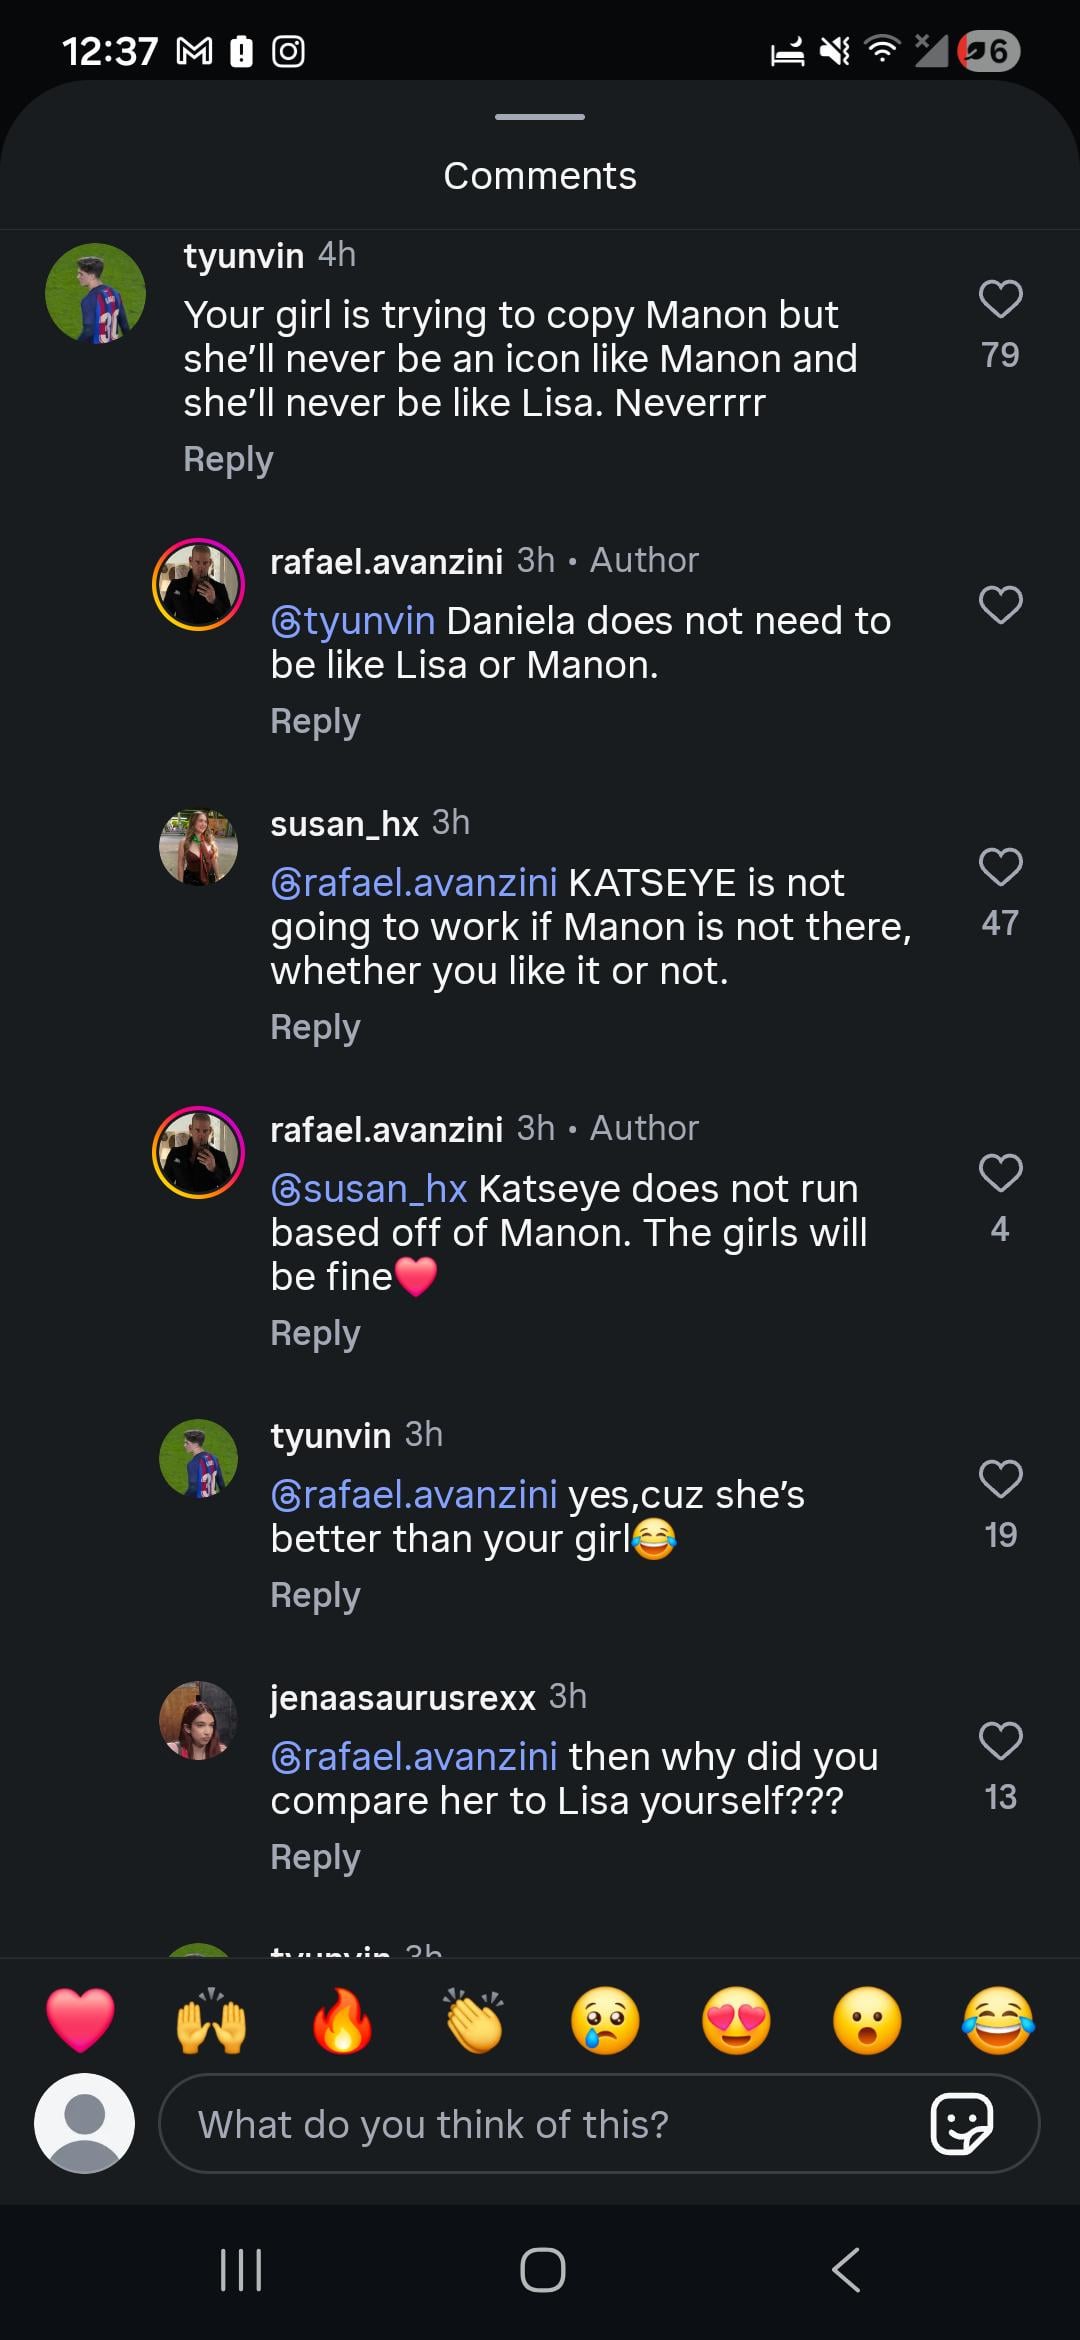This screenshot has width=1080, height=2340.
Task: Open the sticker/GIF picker in comment box
Action: (x=961, y=2123)
